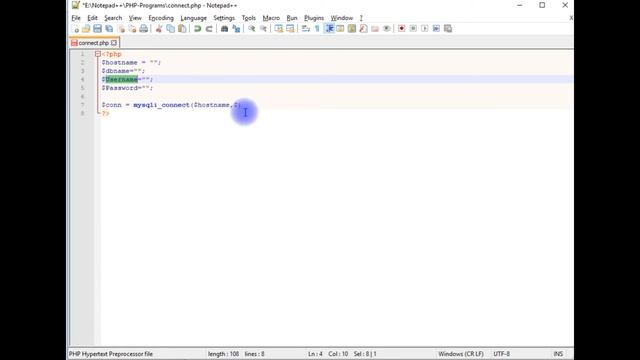Click the INS insert mode indicator
This screenshot has height=360, width=640.
click(x=558, y=354)
